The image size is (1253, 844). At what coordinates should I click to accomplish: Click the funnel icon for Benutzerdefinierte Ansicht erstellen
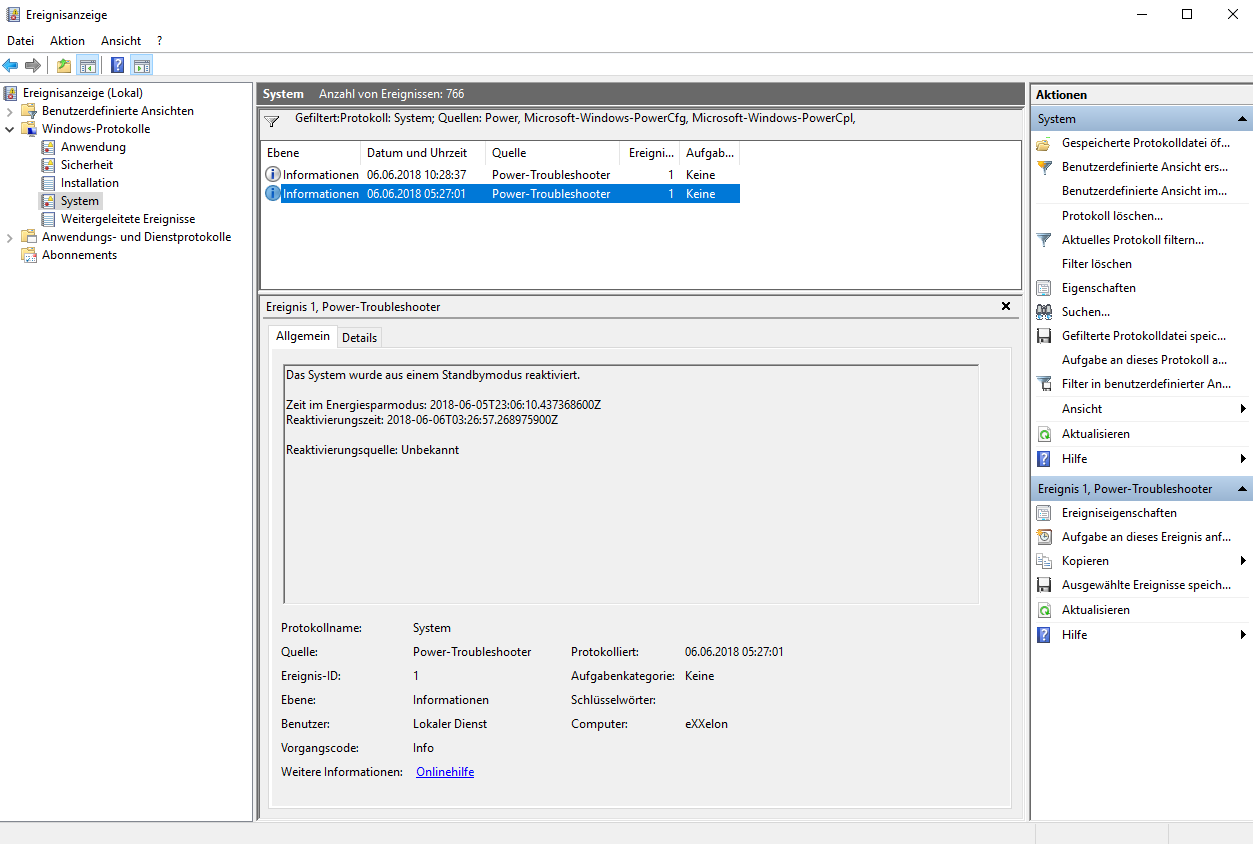click(1044, 167)
